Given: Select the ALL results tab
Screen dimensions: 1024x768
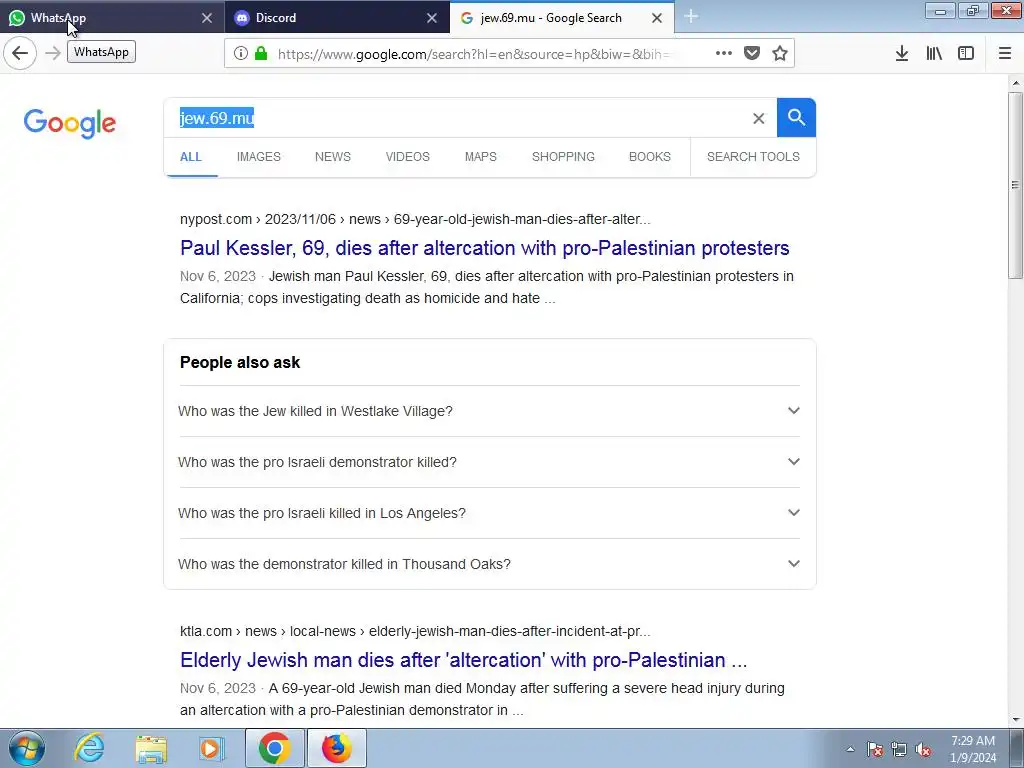Looking at the screenshot, I should [191, 157].
